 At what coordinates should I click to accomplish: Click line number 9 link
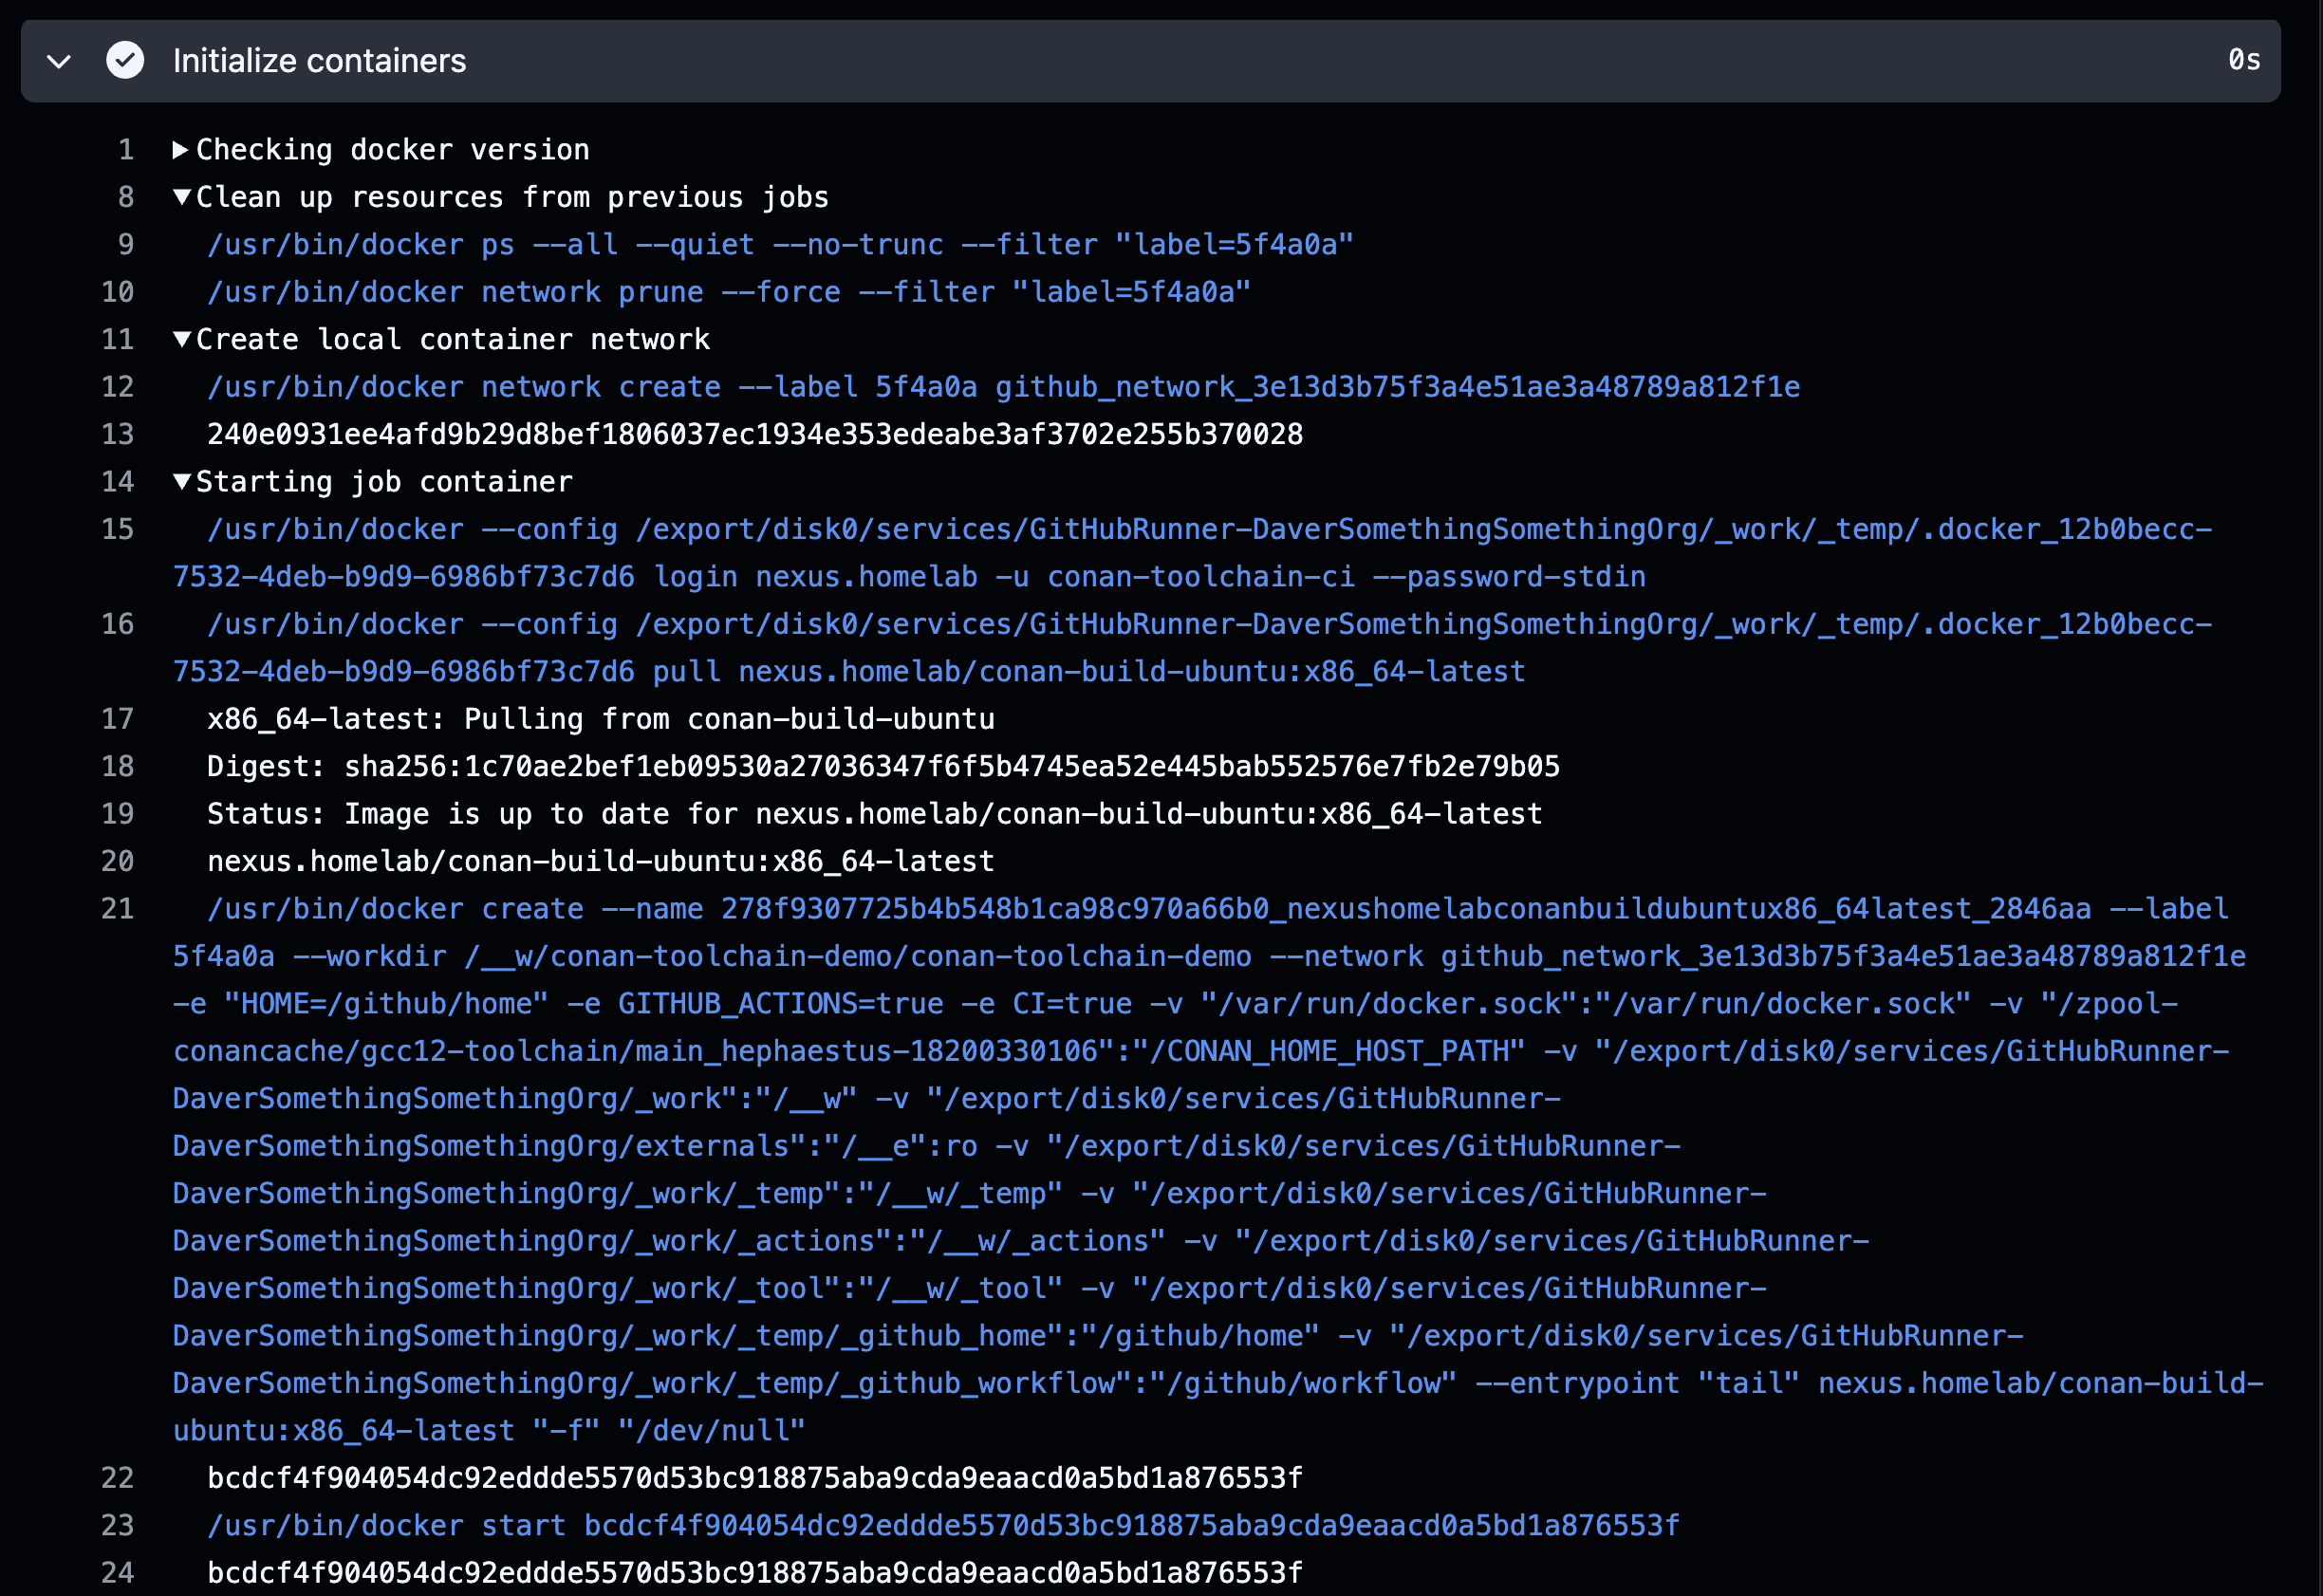click(125, 245)
